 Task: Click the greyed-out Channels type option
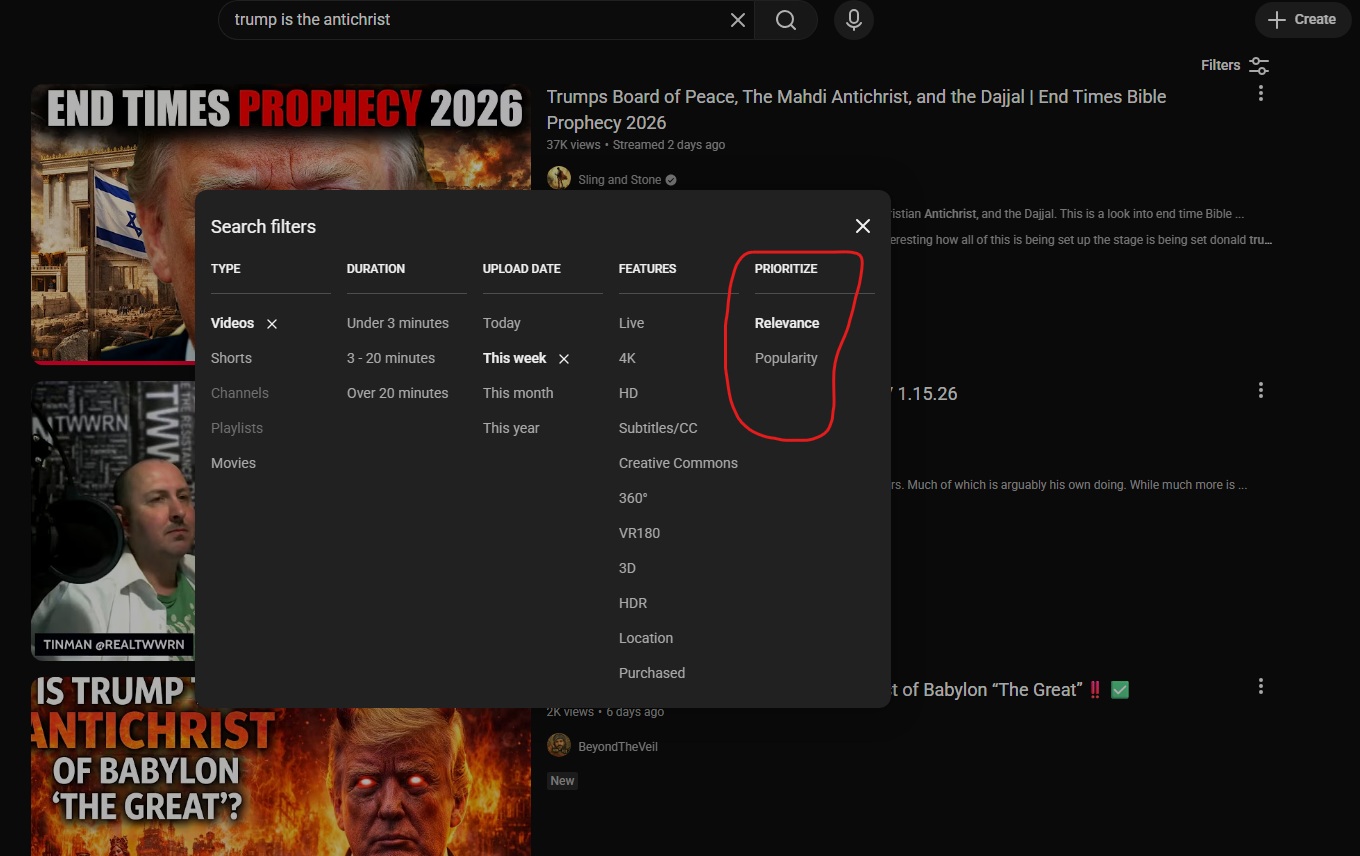click(x=240, y=393)
